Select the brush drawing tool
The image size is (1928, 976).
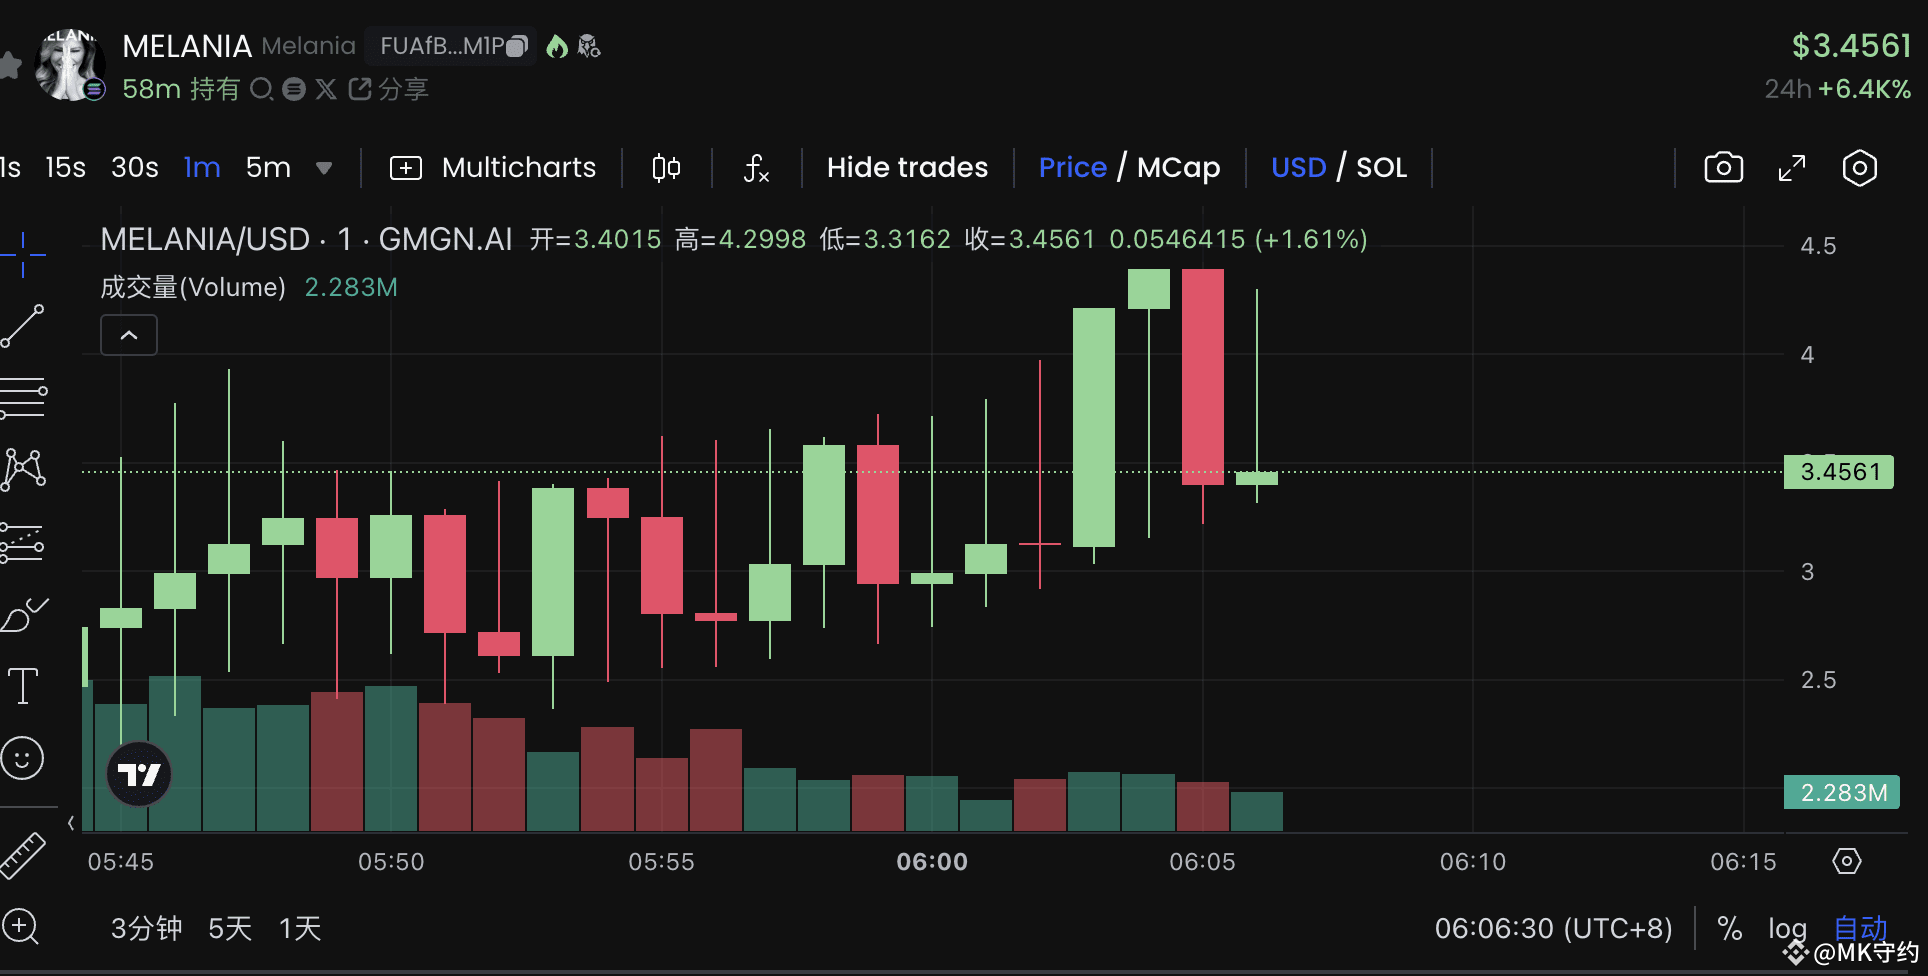click(25, 614)
